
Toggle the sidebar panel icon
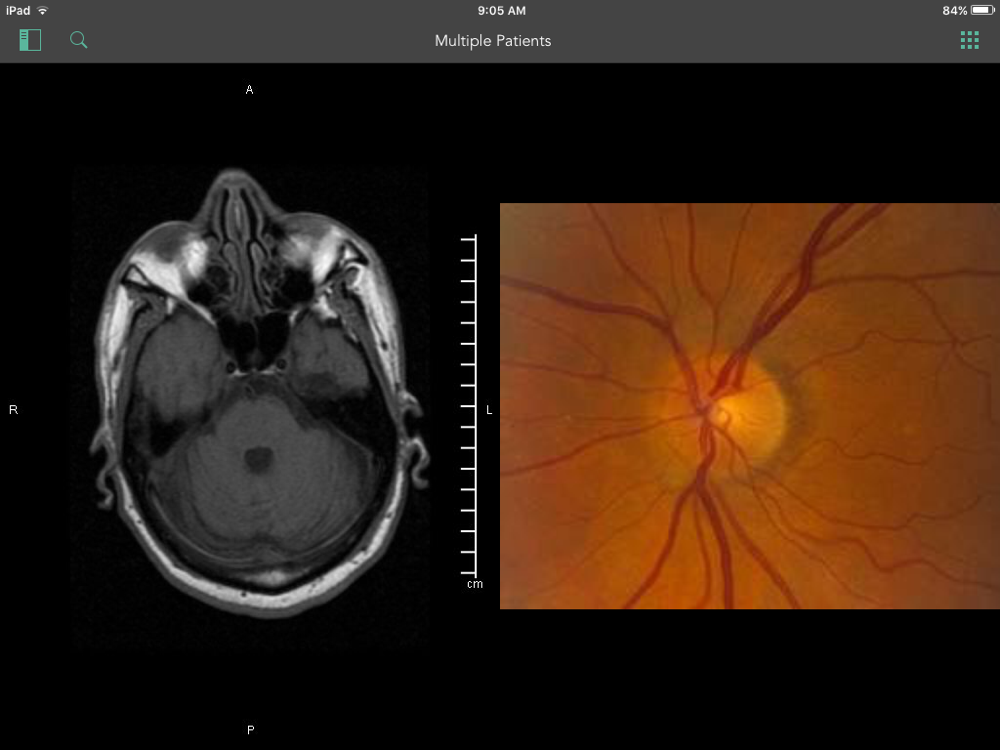point(30,40)
